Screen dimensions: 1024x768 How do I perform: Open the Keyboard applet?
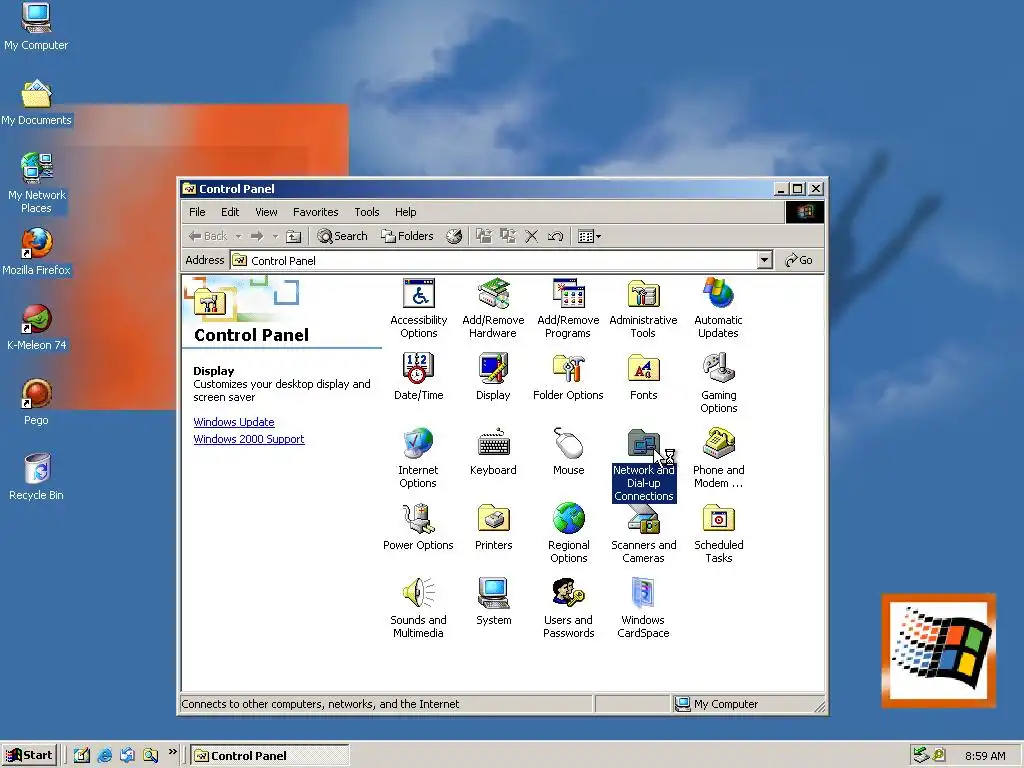[x=493, y=452]
